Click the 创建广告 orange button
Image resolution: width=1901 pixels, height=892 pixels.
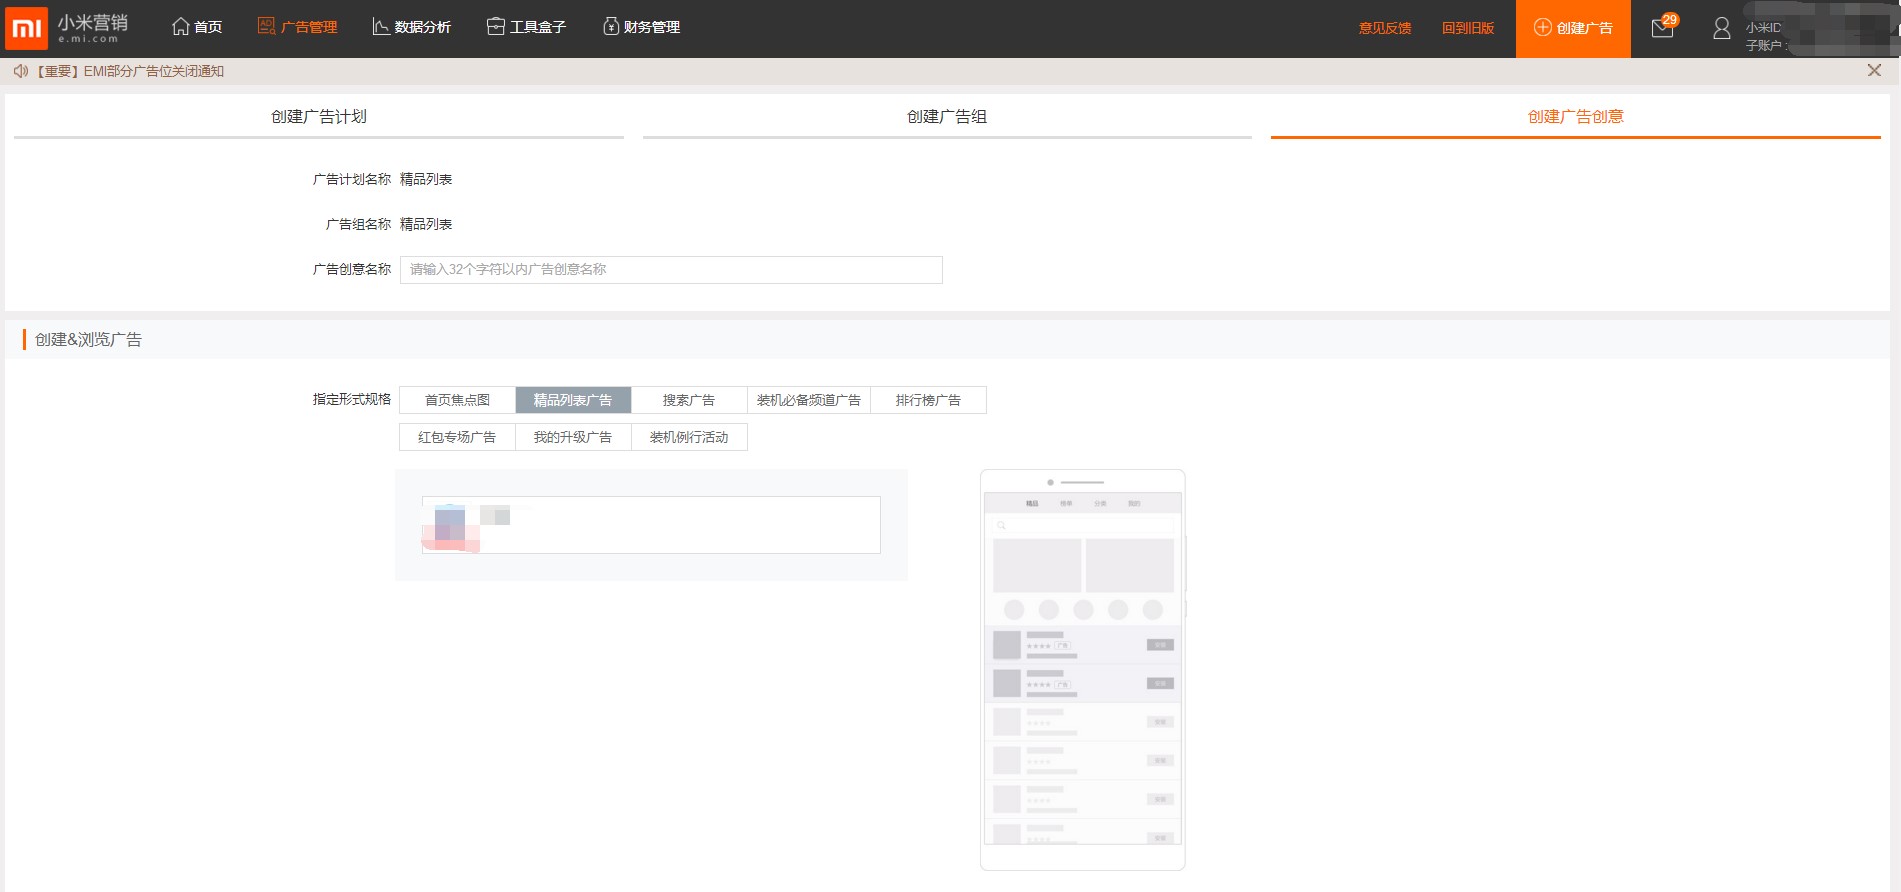[x=1573, y=28]
